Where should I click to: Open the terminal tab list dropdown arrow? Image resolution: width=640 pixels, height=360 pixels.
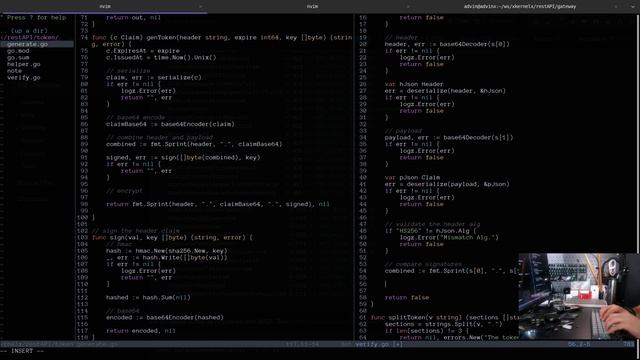click(633, 7)
